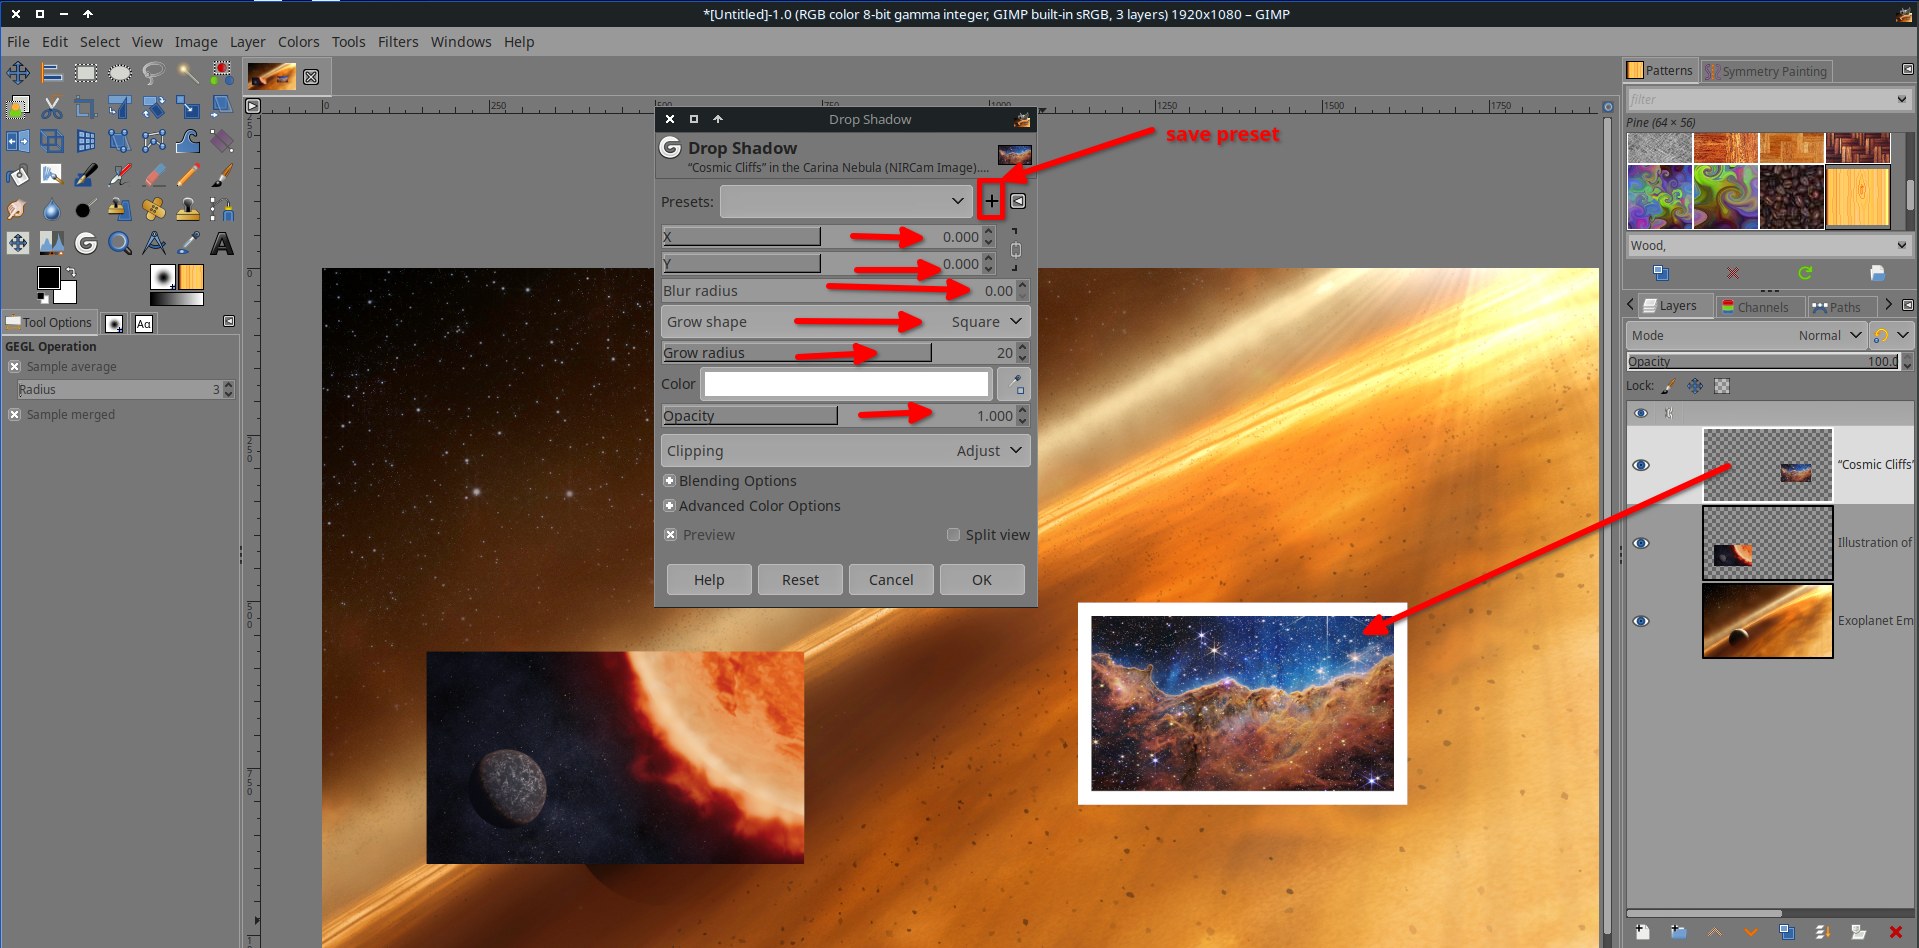This screenshot has height=948, width=1919.
Task: Open the Grow shape dropdown
Action: tap(846, 322)
